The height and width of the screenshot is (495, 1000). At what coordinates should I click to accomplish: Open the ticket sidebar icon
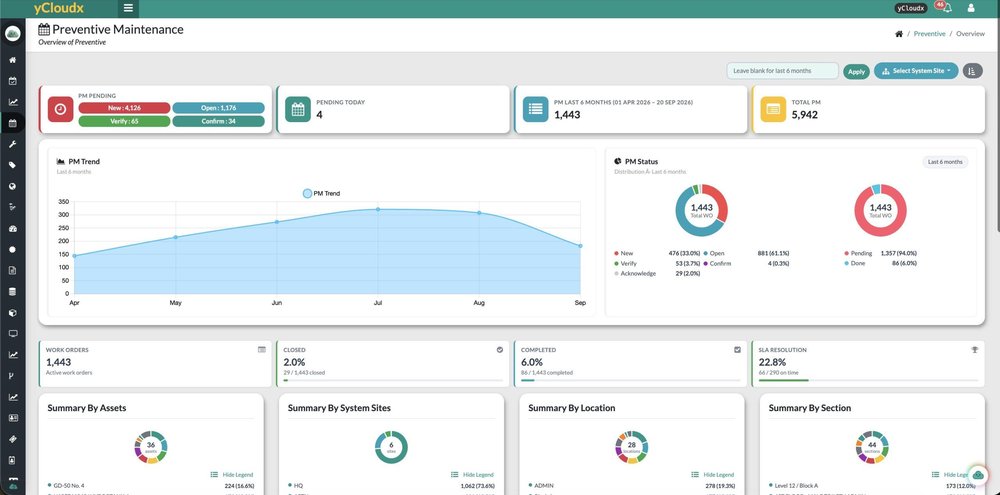(x=12, y=439)
